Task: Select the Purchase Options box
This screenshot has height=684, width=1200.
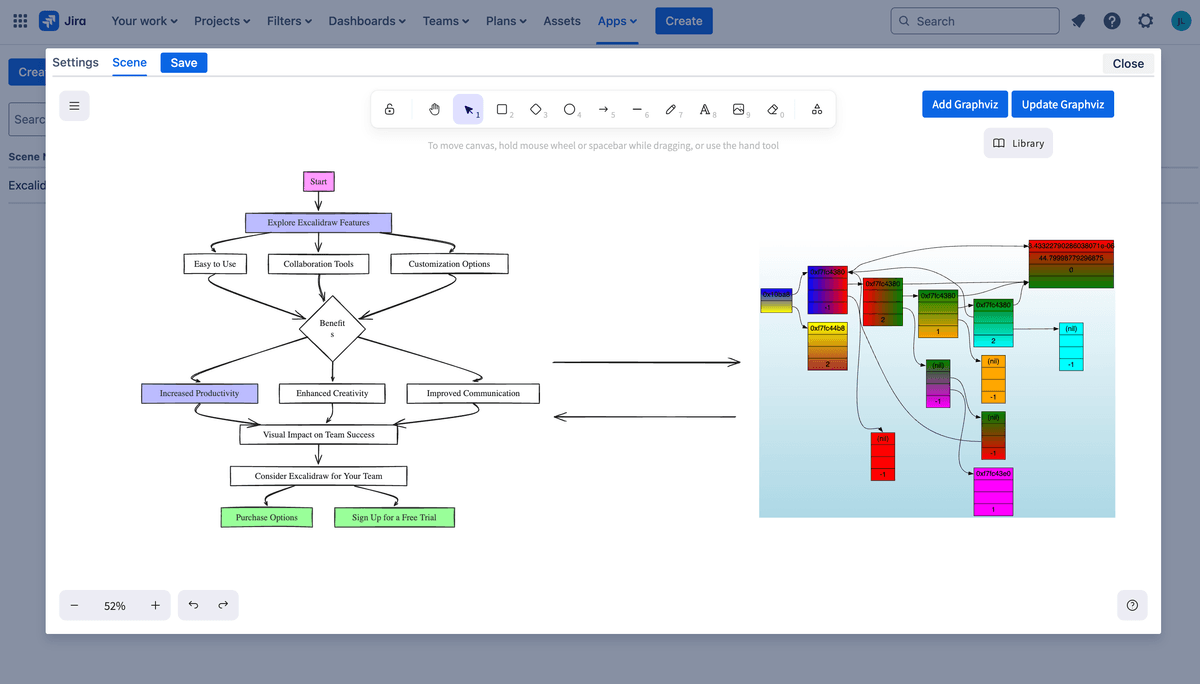Action: (266, 517)
